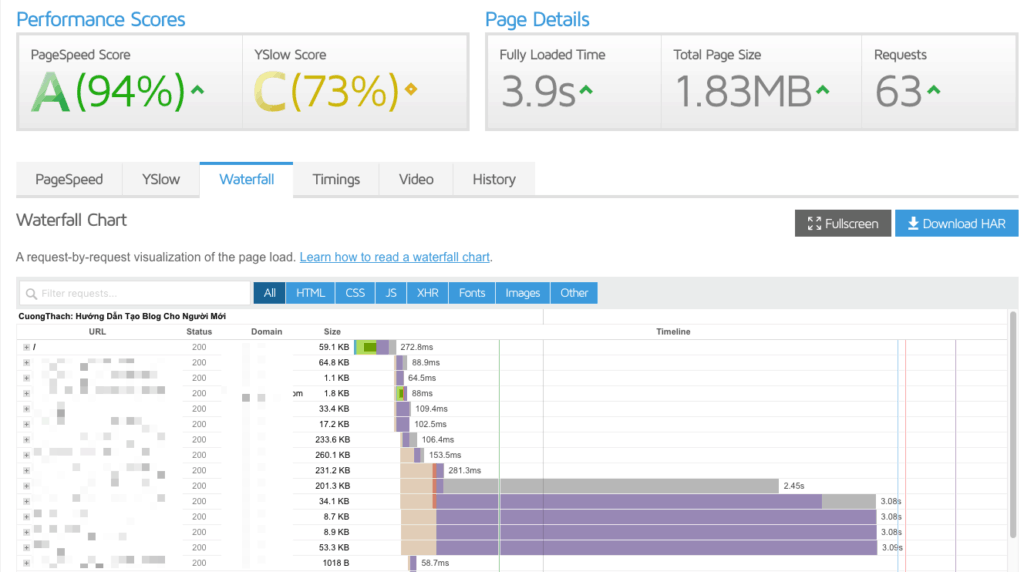The height and width of the screenshot is (572, 1024).
Task: Expand the 8.9 KB request row
Action: click(26, 532)
